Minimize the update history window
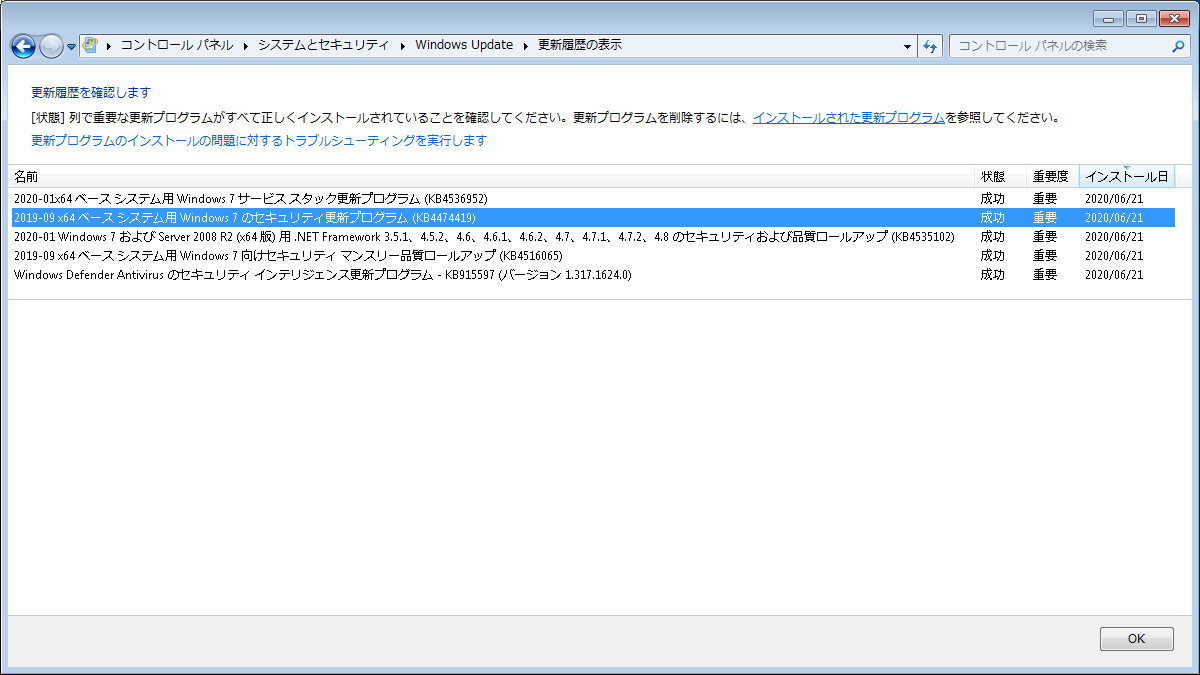The height and width of the screenshot is (675, 1200). point(1109,18)
